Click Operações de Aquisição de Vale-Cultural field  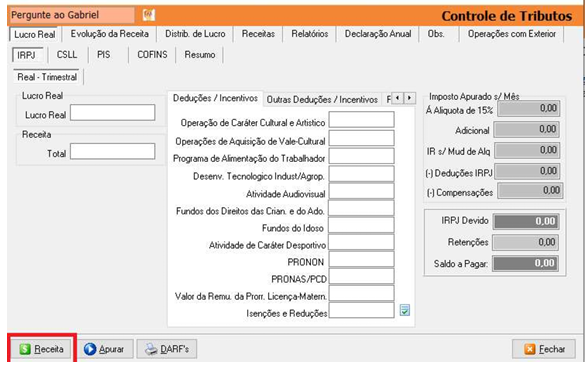(362, 138)
